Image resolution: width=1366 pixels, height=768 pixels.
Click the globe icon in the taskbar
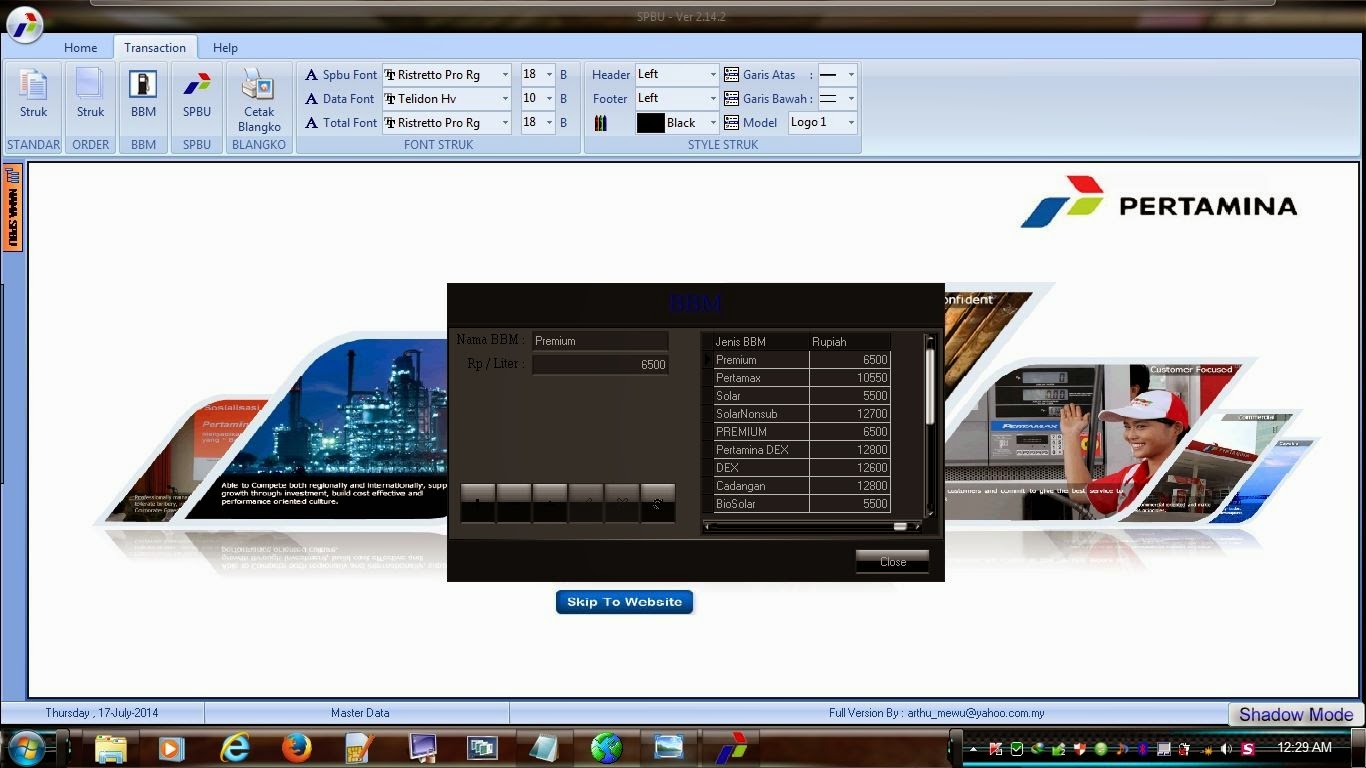(x=606, y=747)
